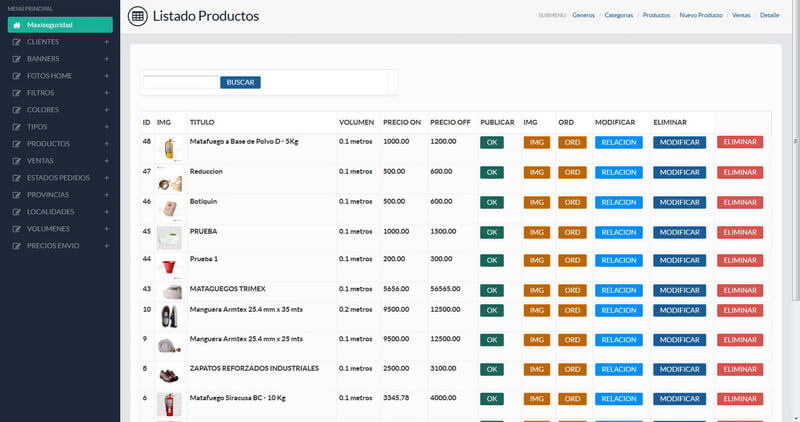Toggle the OK publish button for product 48
The height and width of the screenshot is (422, 800).
point(492,142)
